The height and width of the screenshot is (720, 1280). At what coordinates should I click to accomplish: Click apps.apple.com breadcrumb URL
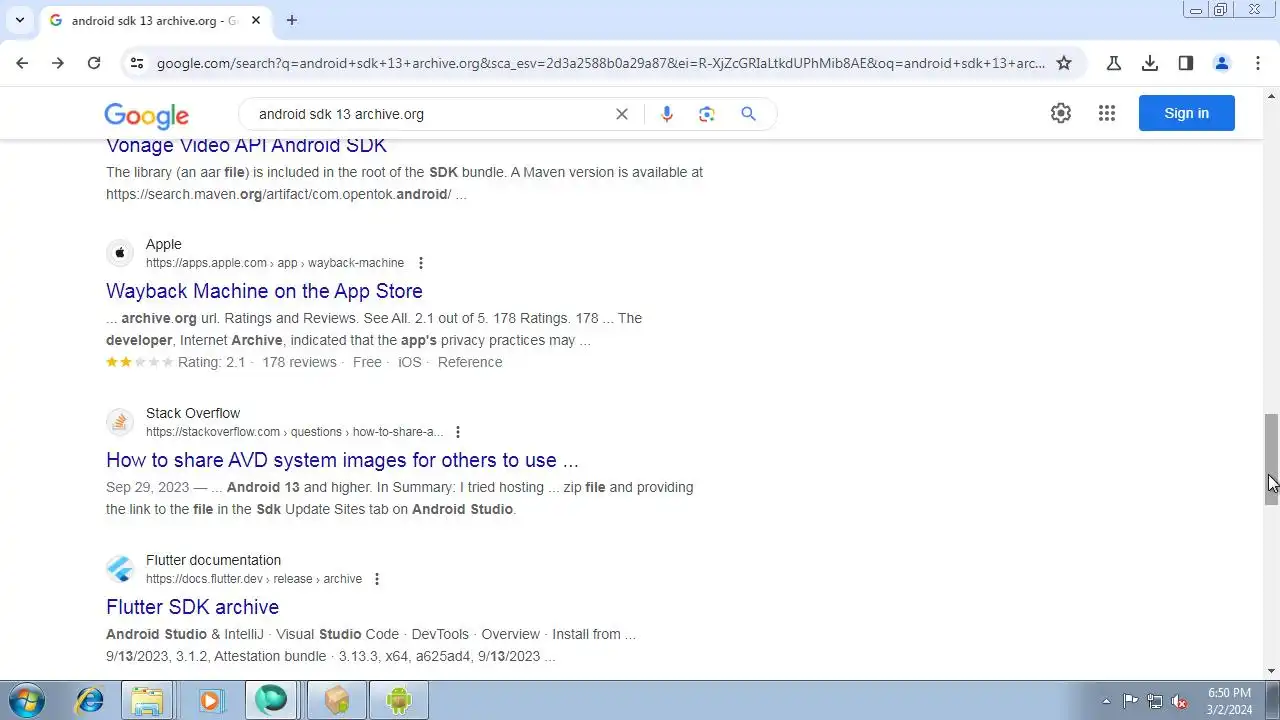(x=275, y=263)
